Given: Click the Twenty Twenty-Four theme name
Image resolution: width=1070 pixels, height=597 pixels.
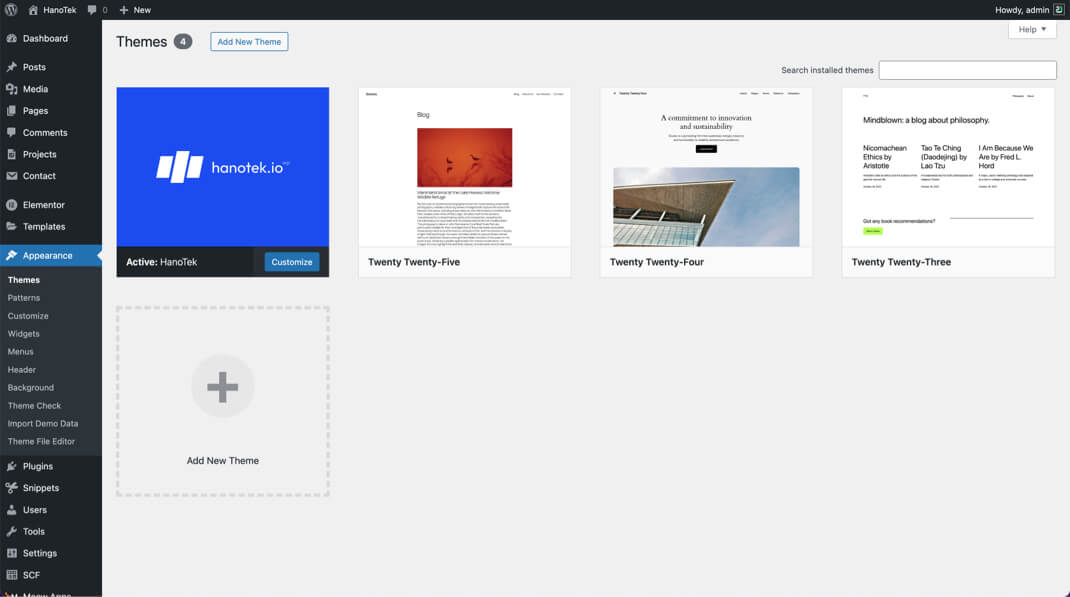Looking at the screenshot, I should click(656, 262).
